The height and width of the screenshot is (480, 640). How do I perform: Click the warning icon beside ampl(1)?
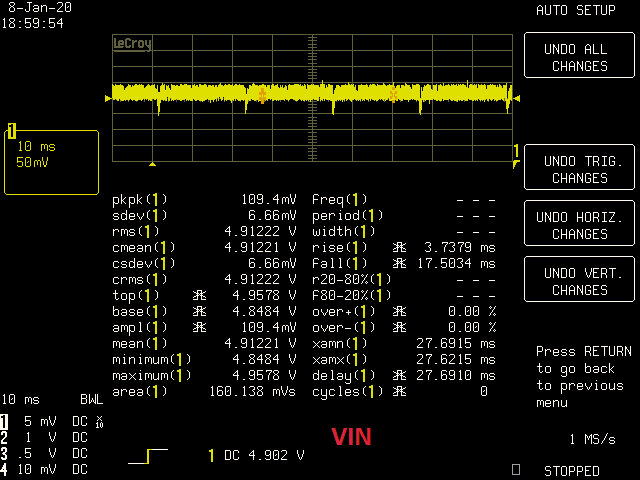(199, 327)
